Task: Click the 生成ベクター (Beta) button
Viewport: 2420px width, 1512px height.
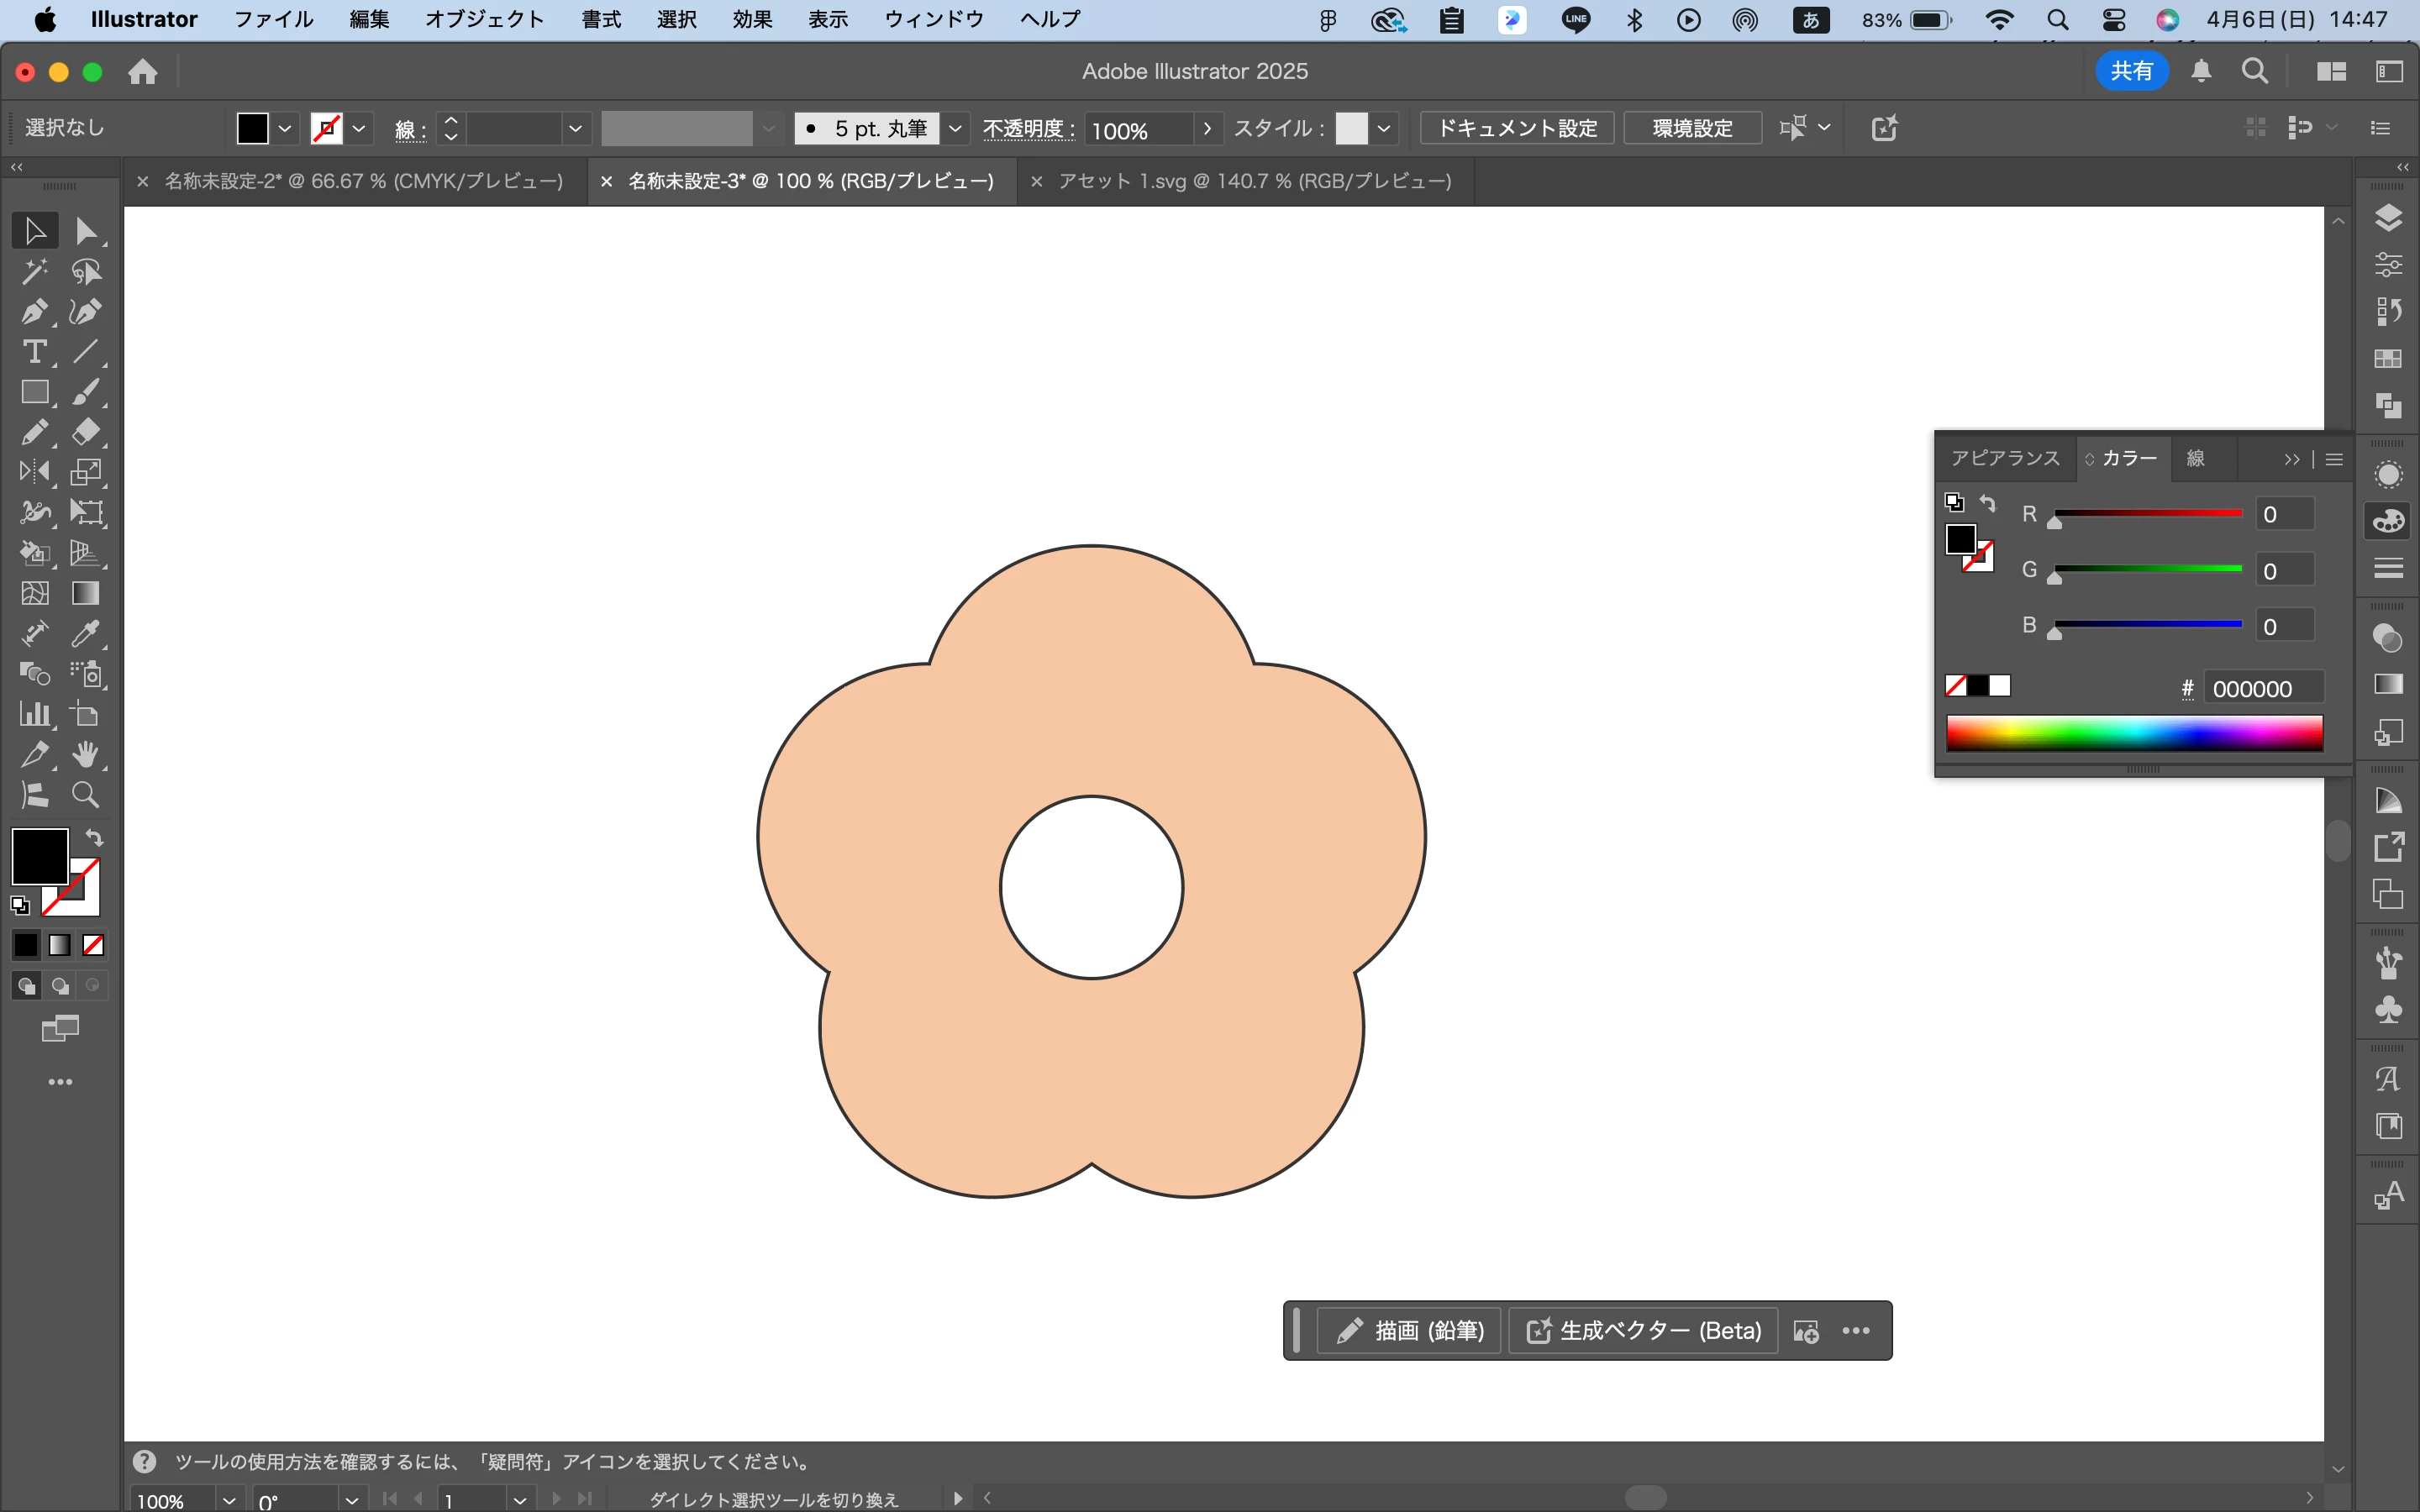Action: coord(1643,1331)
